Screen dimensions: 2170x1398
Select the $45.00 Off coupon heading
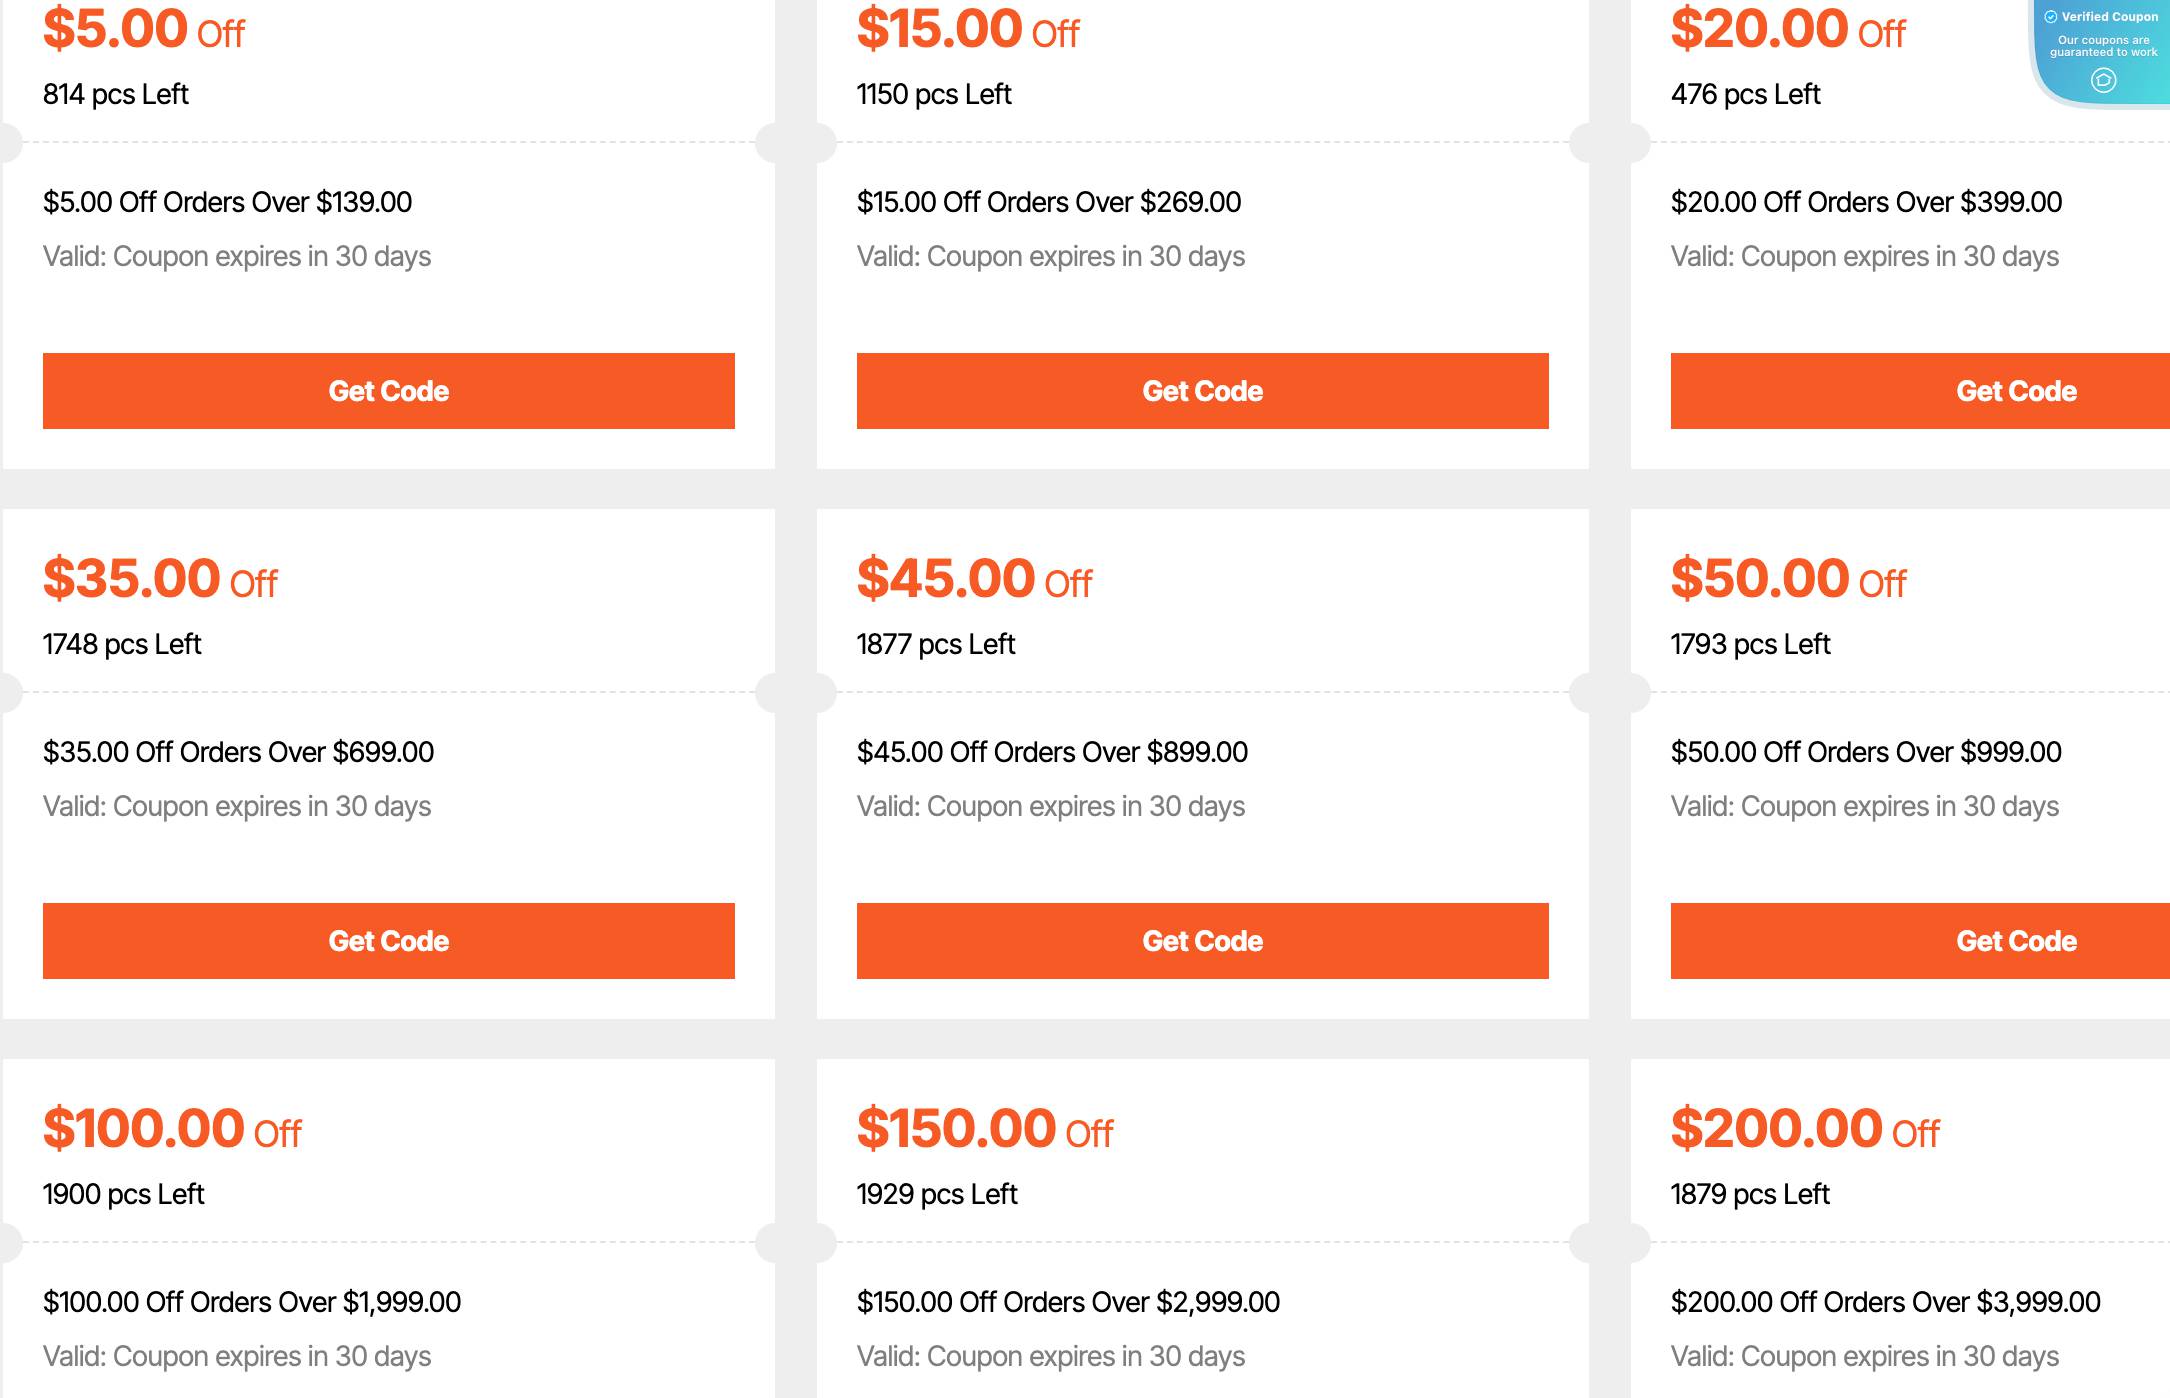(973, 578)
